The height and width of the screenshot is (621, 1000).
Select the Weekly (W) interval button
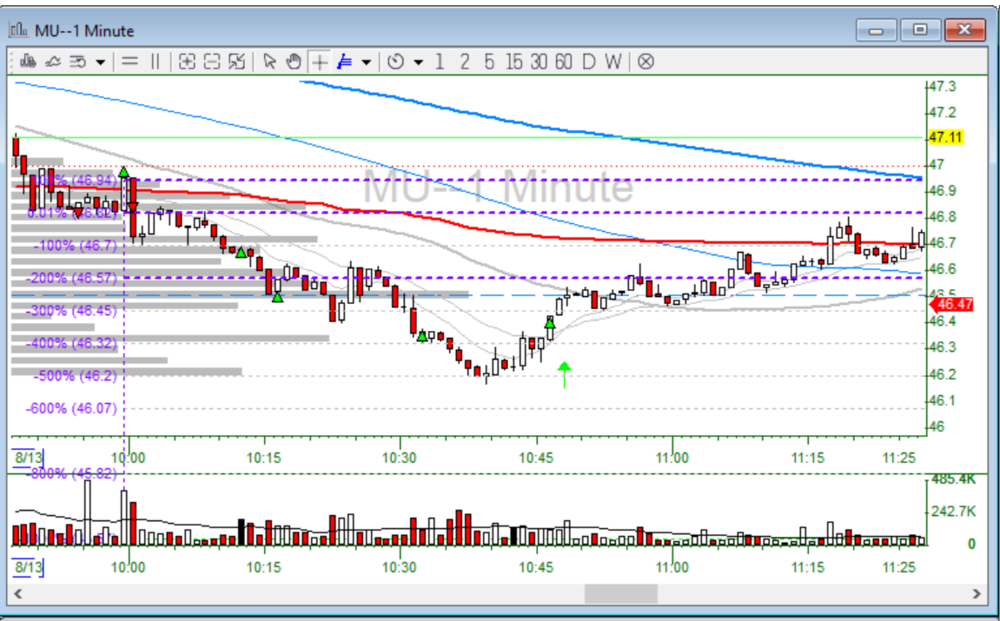click(614, 61)
